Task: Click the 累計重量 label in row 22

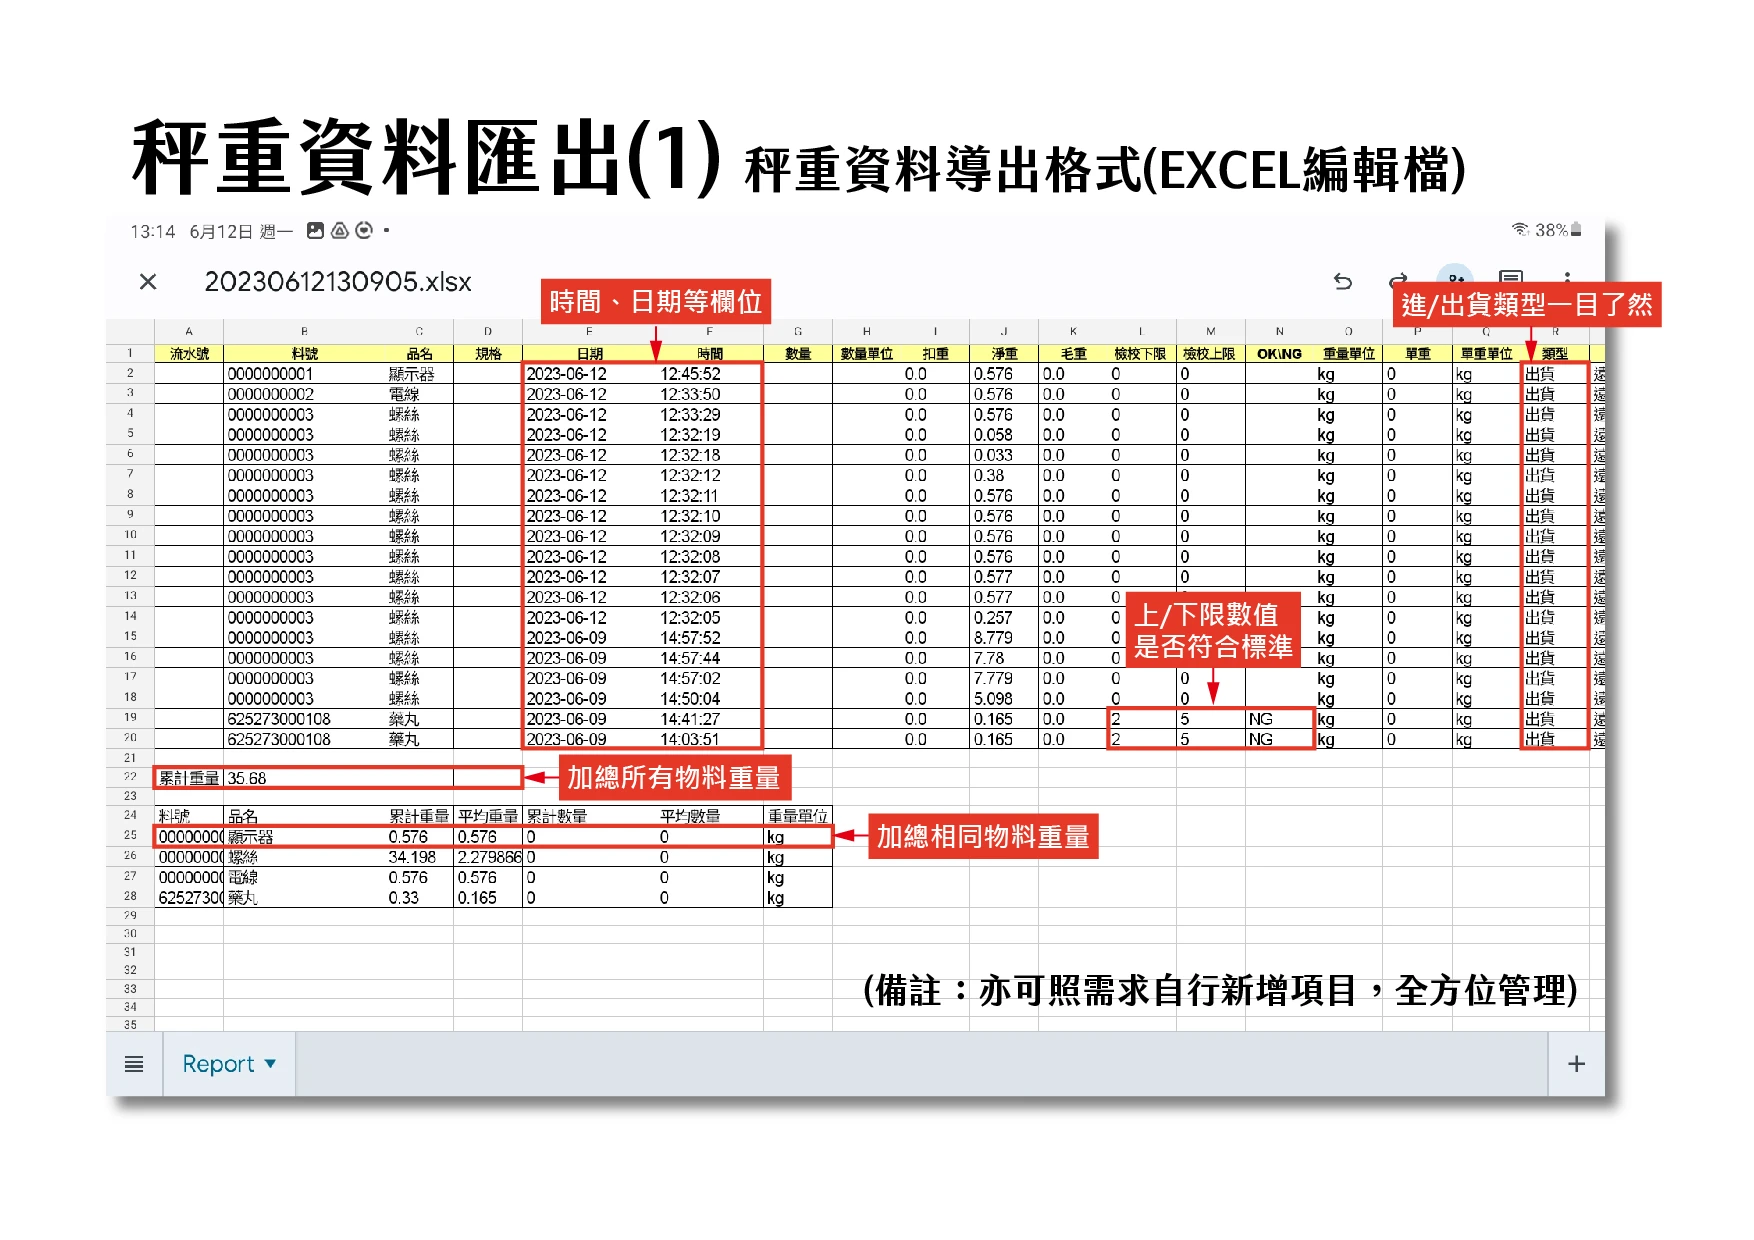Action: coord(189,778)
